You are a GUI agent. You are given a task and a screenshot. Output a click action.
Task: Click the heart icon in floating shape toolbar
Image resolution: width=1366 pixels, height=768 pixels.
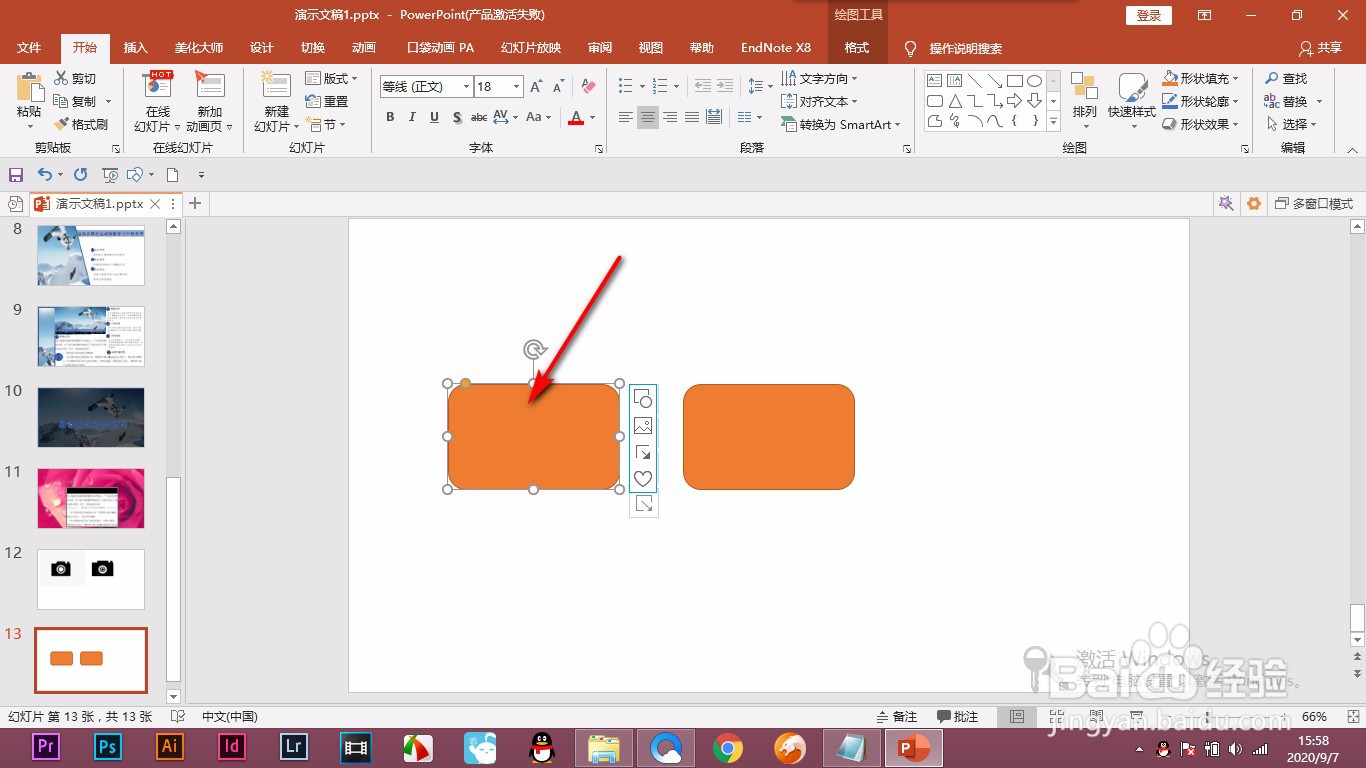643,479
